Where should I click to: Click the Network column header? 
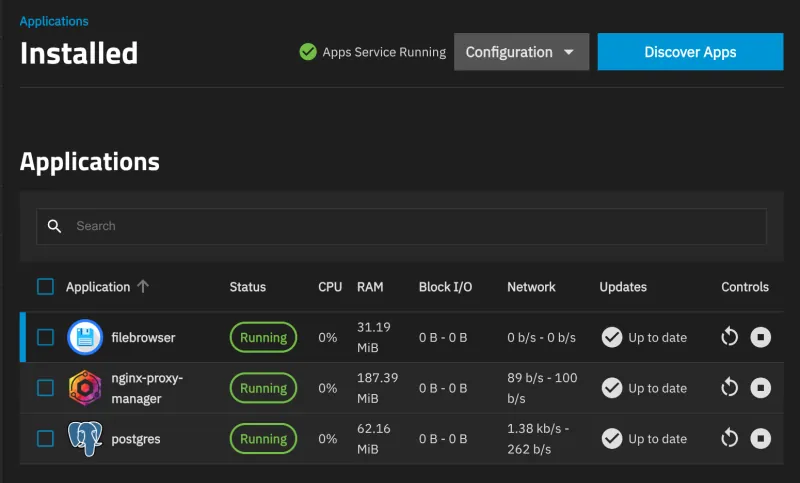[531, 287]
